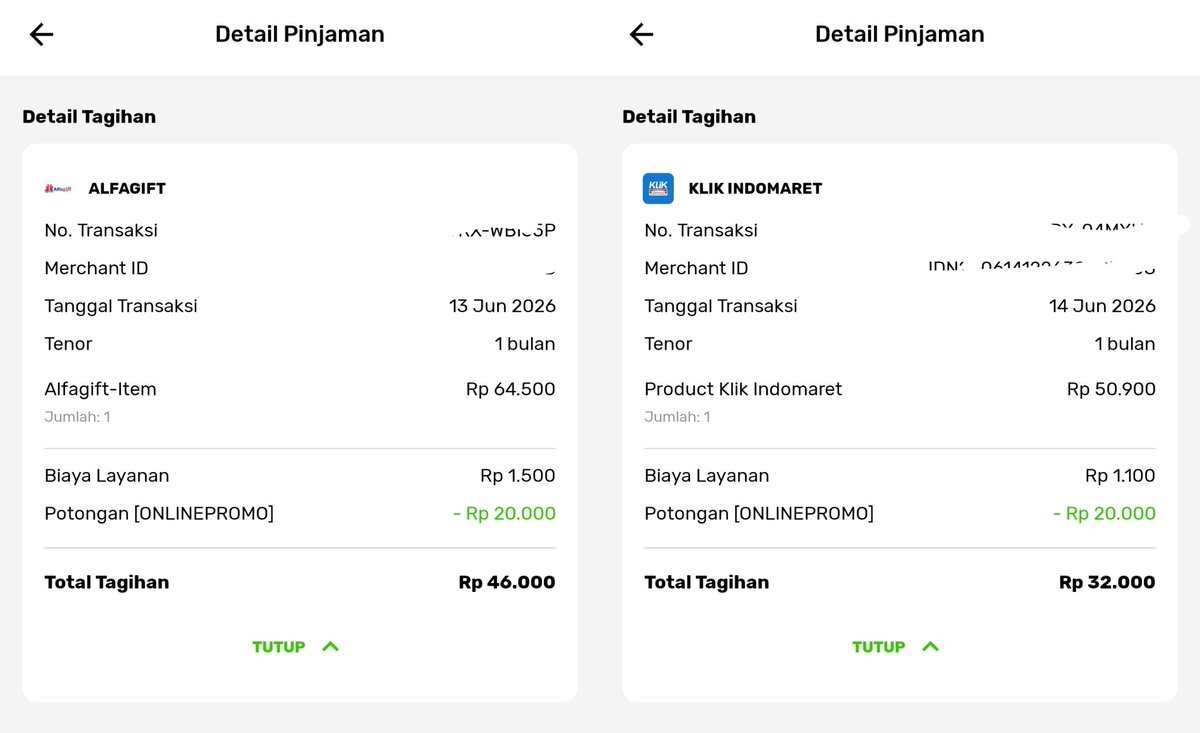The image size is (1200, 733).
Task: Tap the Rp 46.000 total amount
Action: click(x=507, y=582)
